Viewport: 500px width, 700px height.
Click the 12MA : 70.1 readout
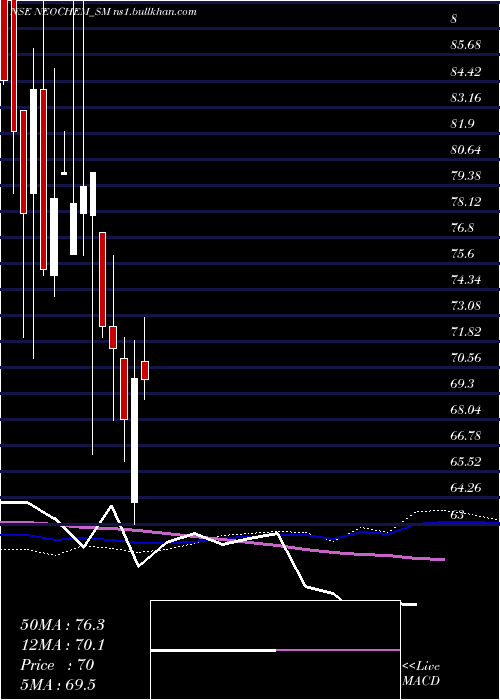(x=62, y=645)
